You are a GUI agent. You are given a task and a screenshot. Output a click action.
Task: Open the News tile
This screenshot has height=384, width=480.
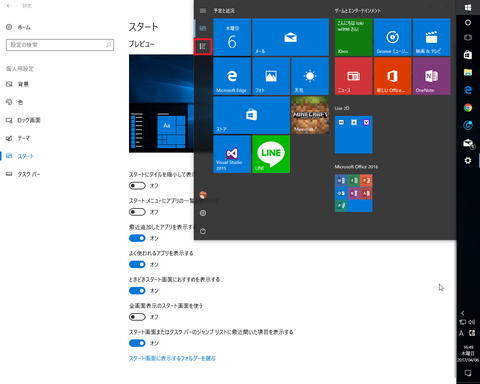click(353, 76)
